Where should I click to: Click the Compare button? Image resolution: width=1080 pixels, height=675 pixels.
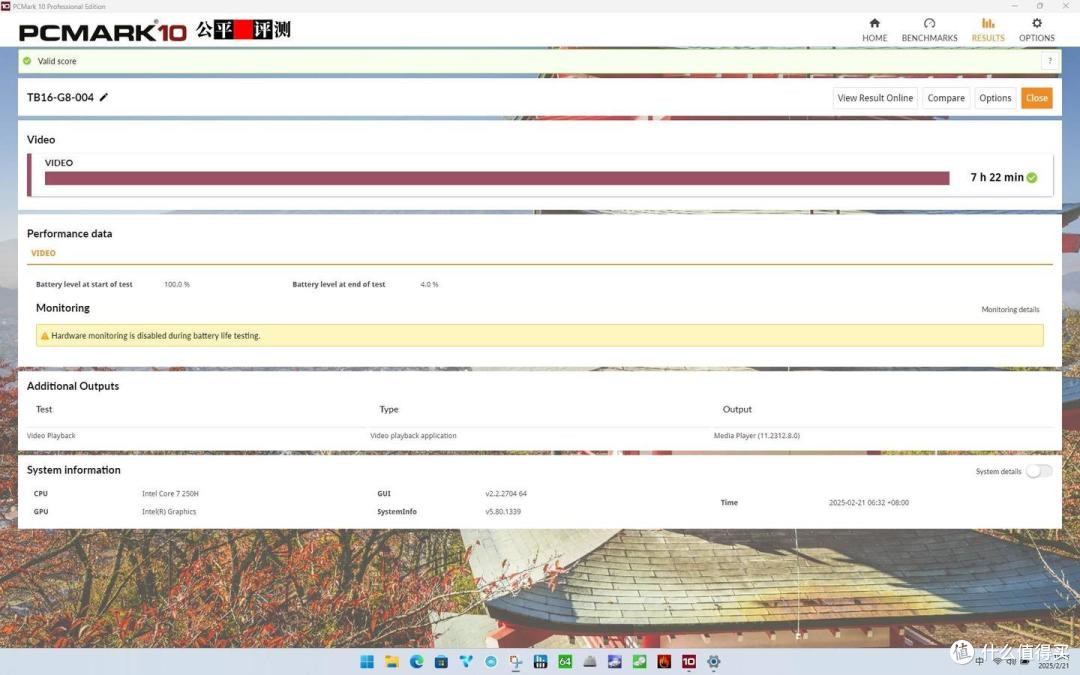pos(946,98)
